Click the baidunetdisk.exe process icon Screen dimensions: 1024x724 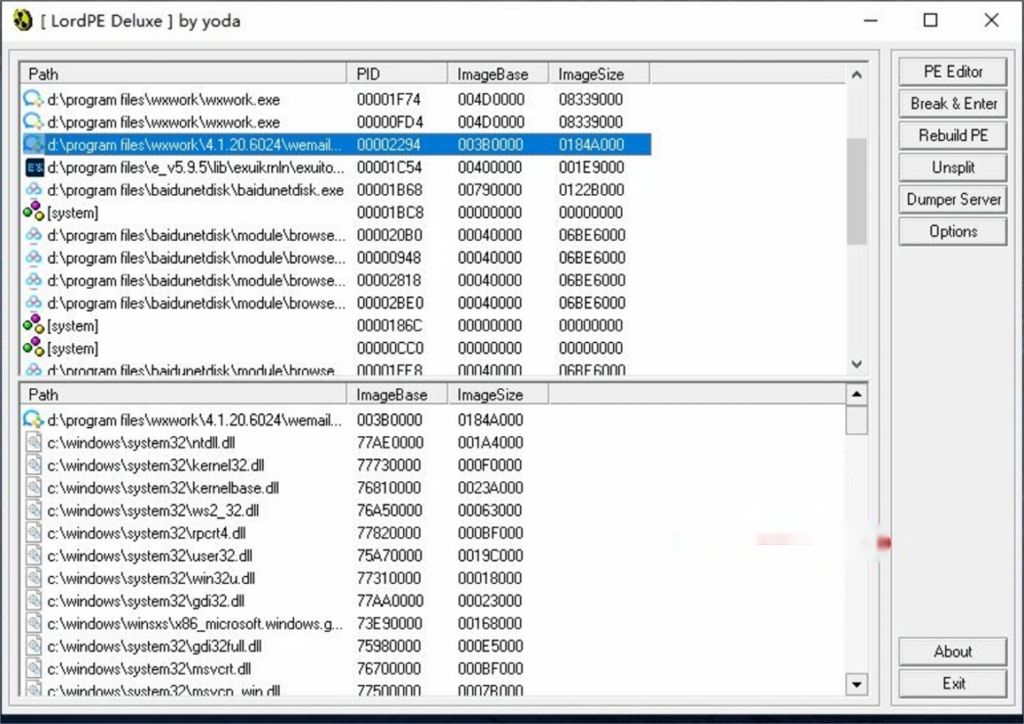[34, 190]
